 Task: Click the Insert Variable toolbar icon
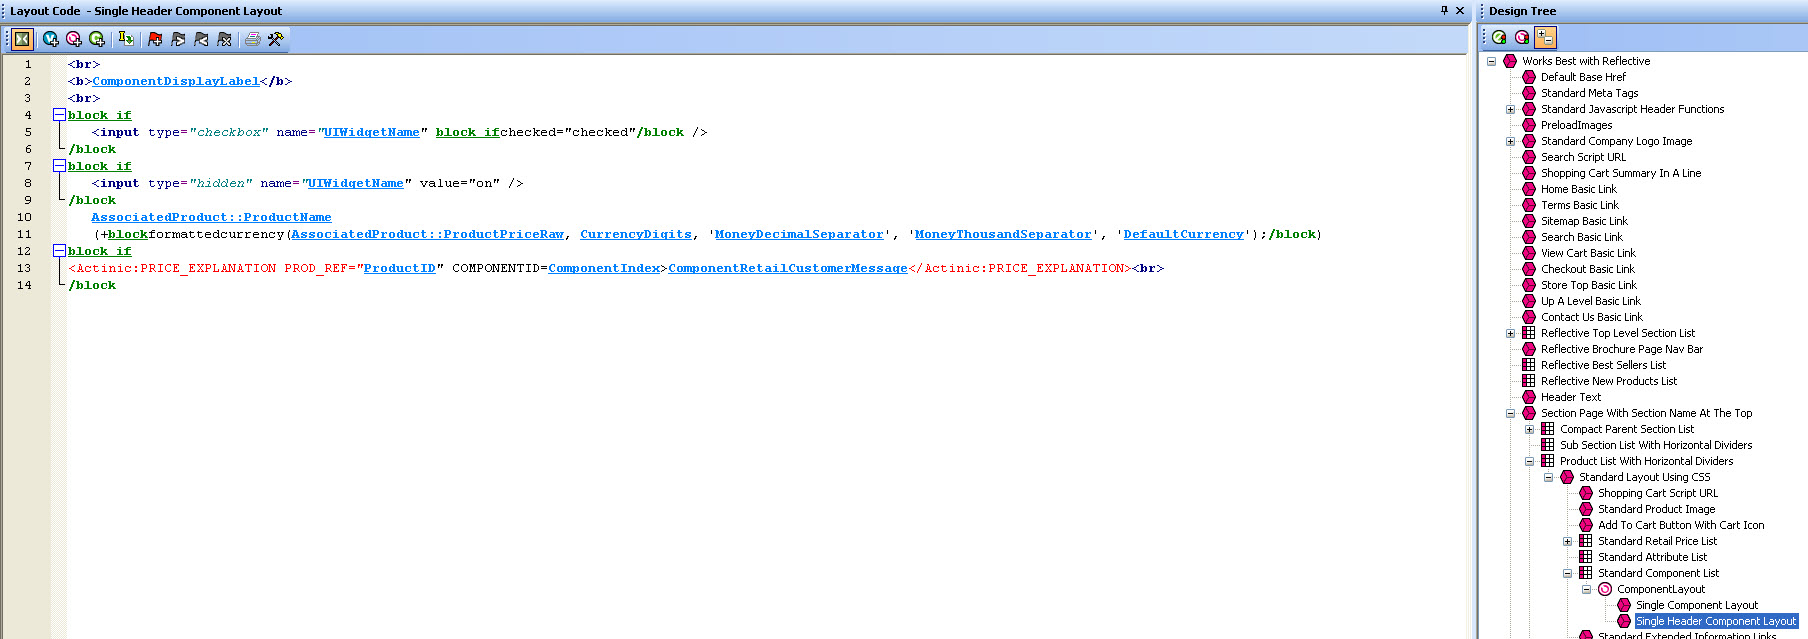point(50,39)
